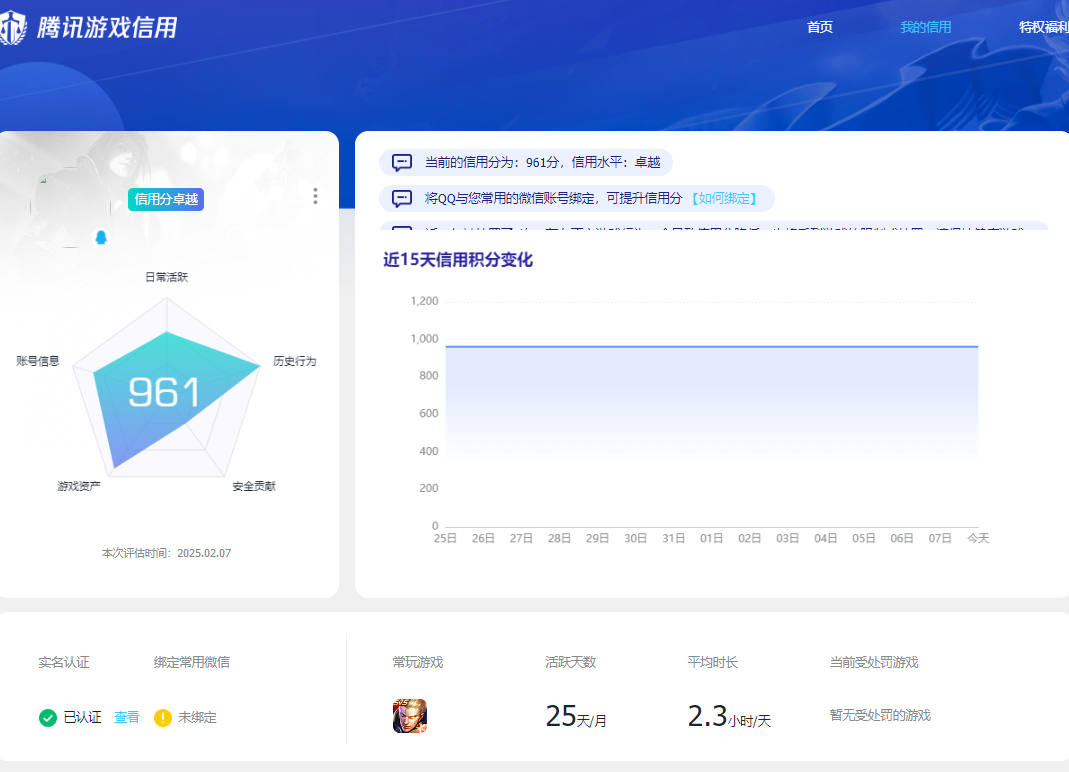Viewport: 1069px width, 772px height.
Task: Click the 1,000 y-axis label
Action: point(424,339)
